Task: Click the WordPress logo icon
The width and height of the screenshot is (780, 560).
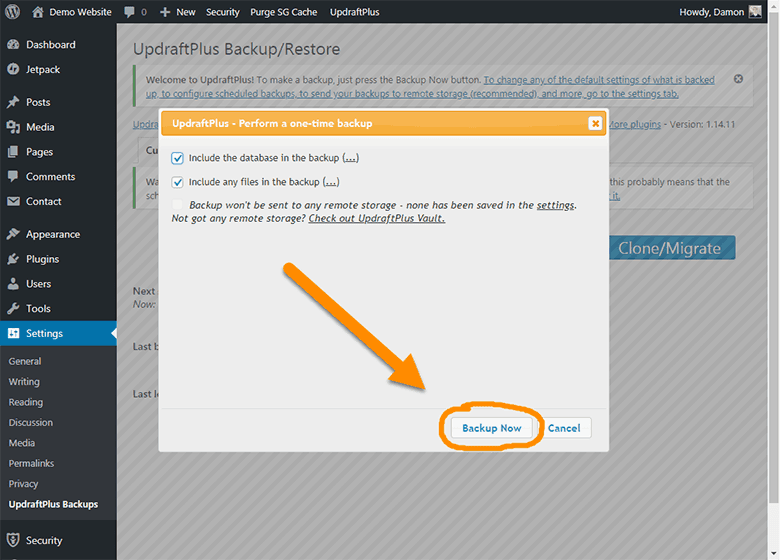Action: pos(12,11)
